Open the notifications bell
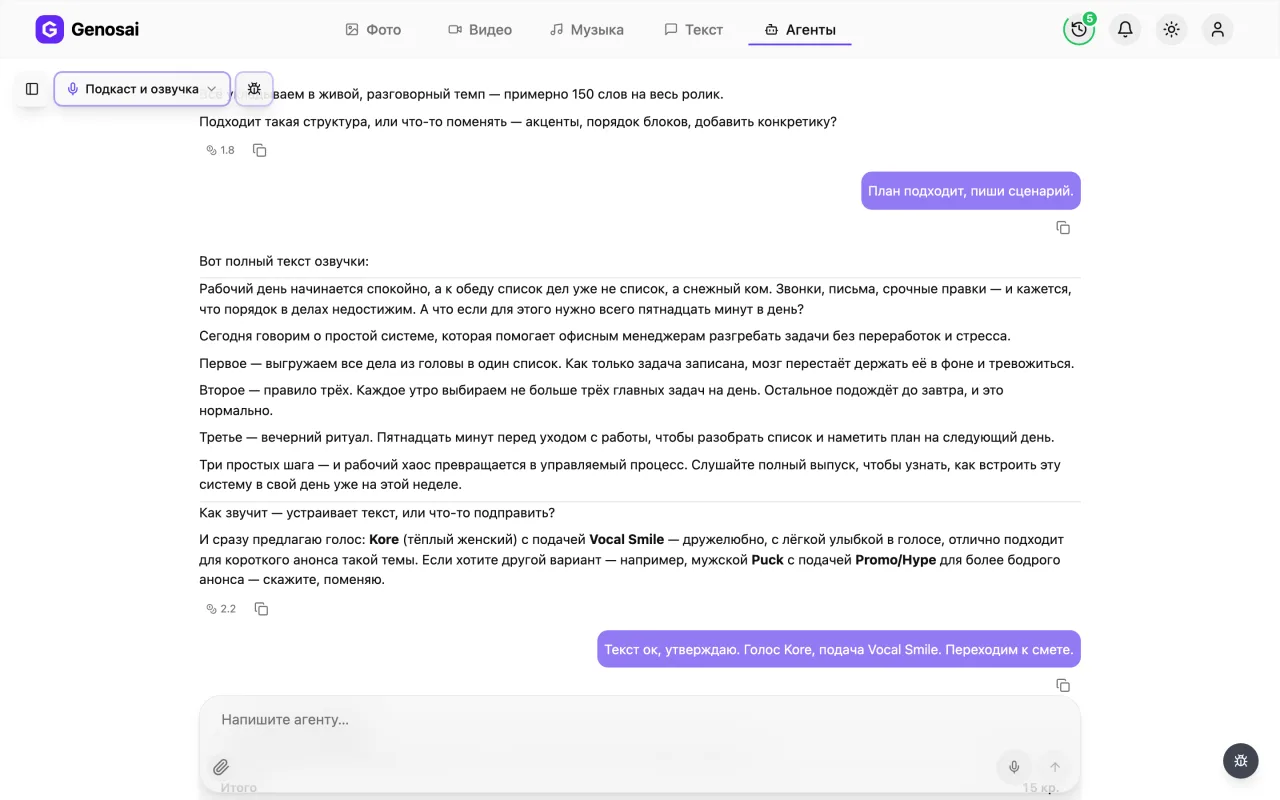Screen dimensions: 1280x800 pyautogui.click(x=1125, y=29)
